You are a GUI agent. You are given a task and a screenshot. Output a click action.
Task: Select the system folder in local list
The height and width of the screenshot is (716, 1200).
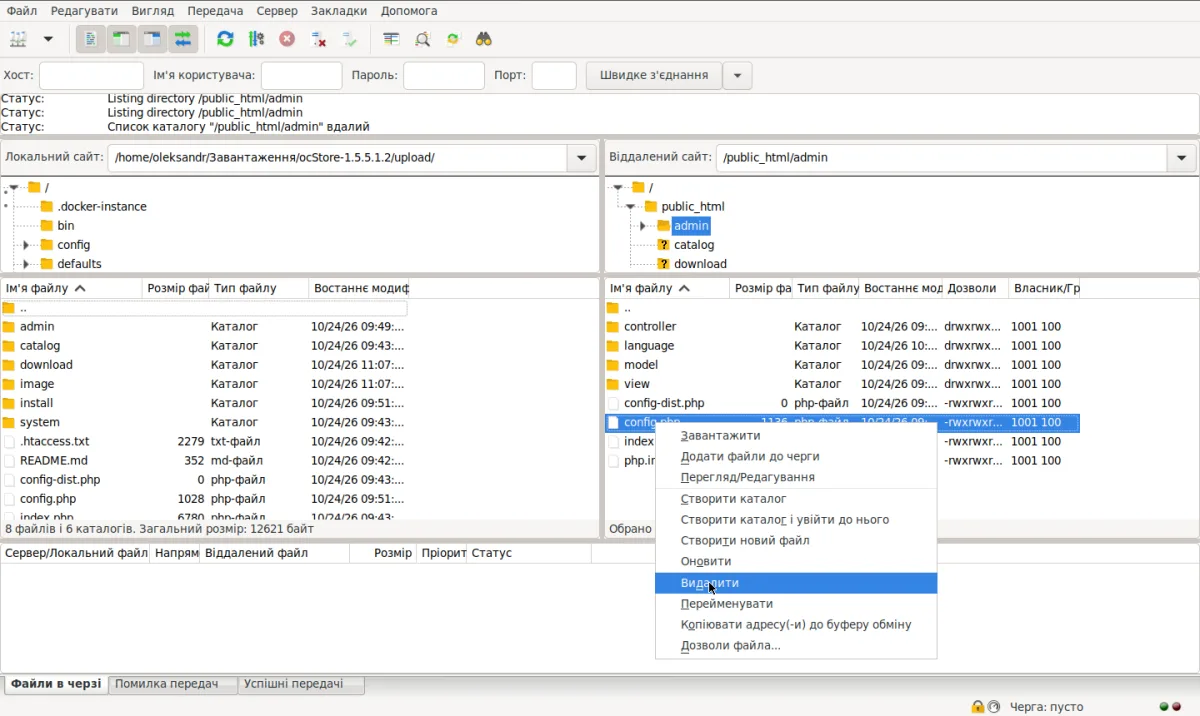(x=204, y=423)
